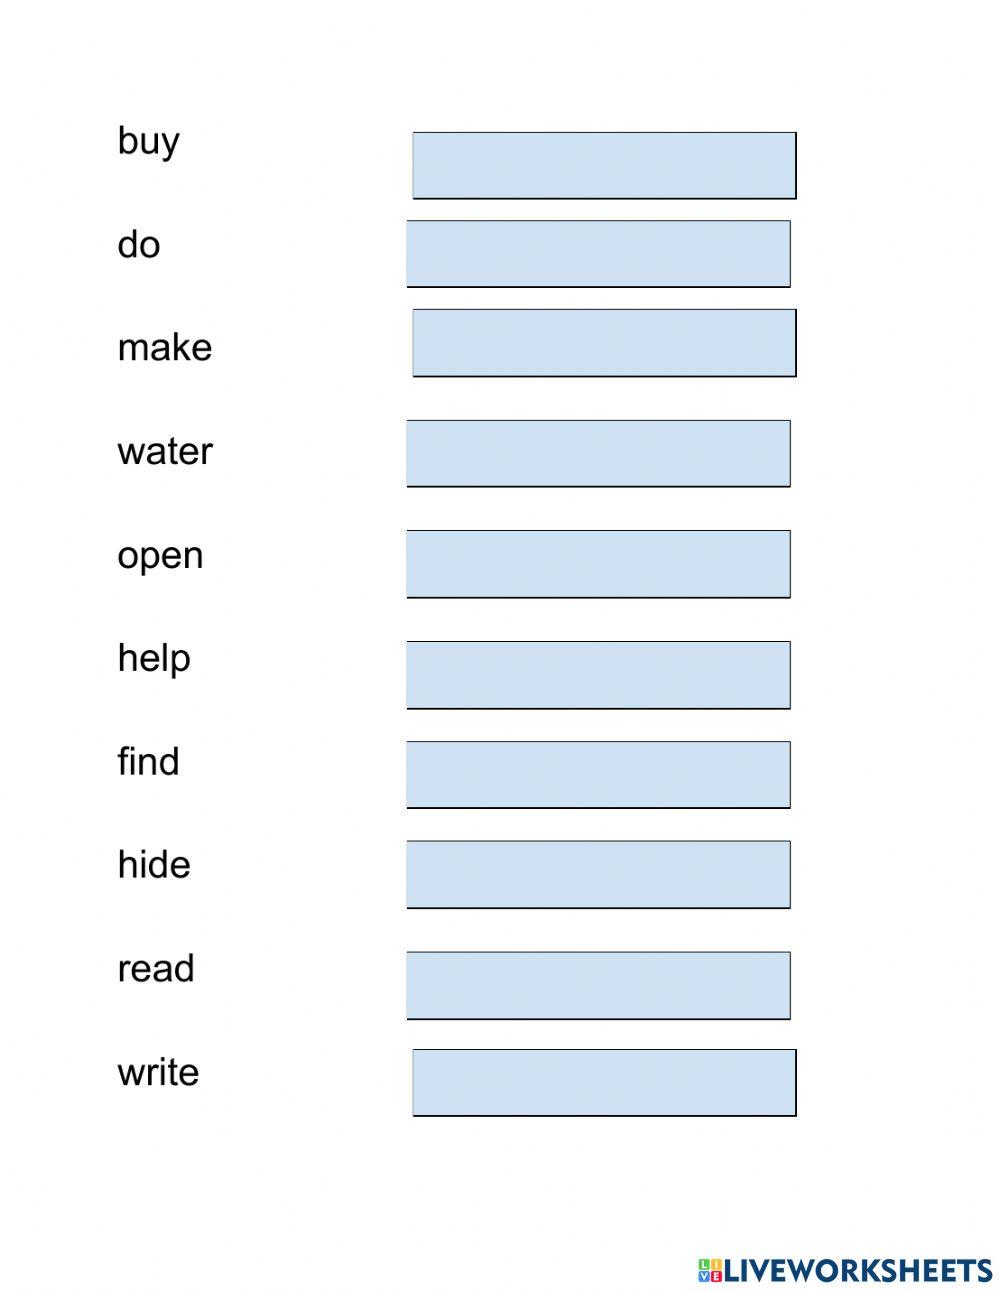
Task: Click the word "write"
Action: click(158, 1073)
